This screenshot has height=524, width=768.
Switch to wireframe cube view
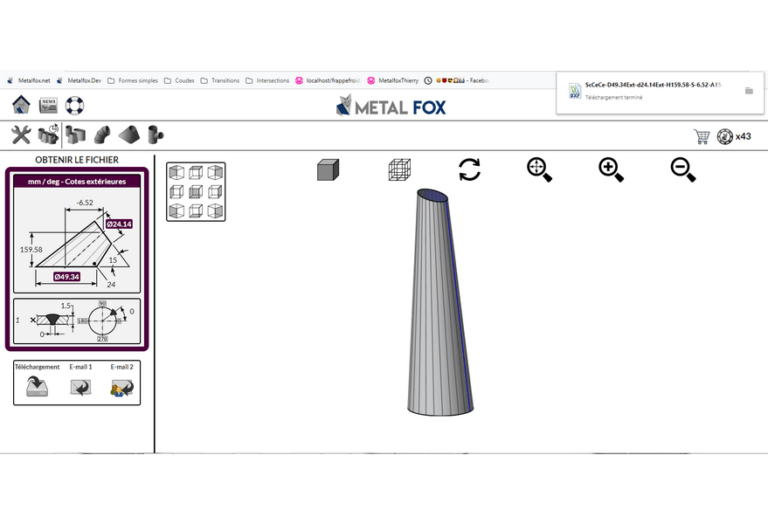click(x=400, y=169)
